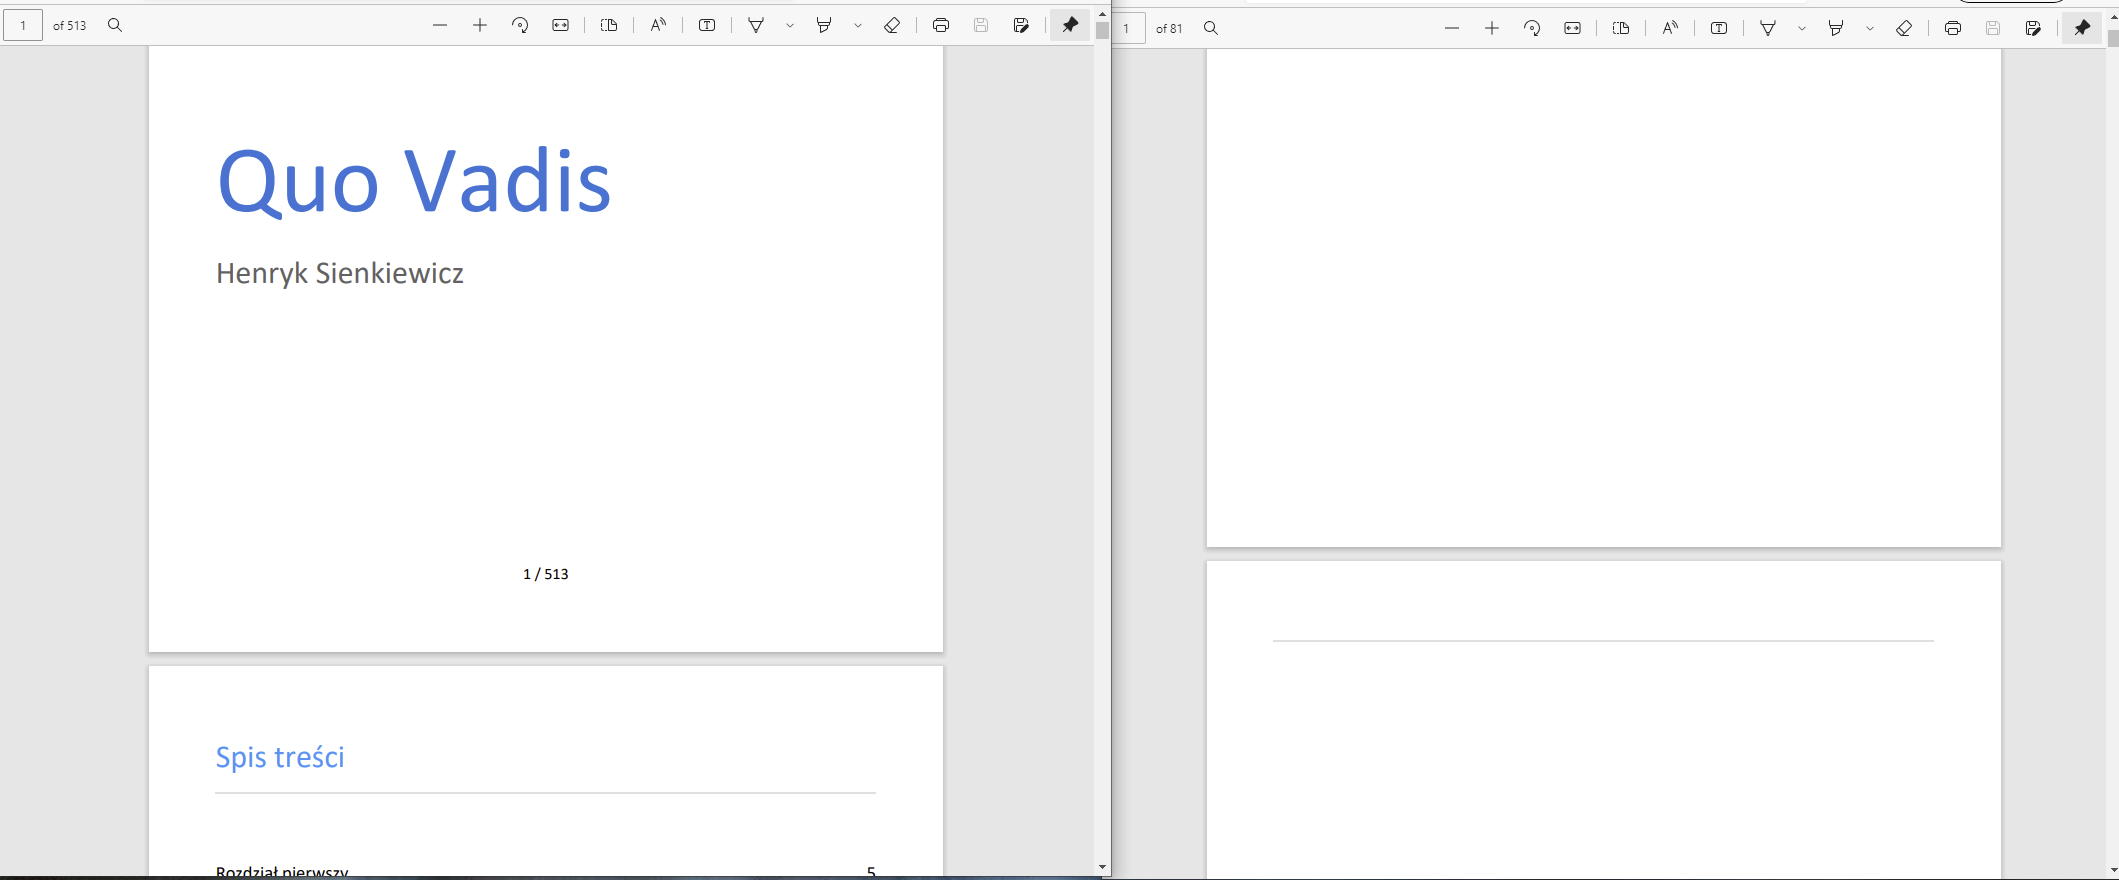Open find search in the 513-page PDF

click(x=115, y=25)
